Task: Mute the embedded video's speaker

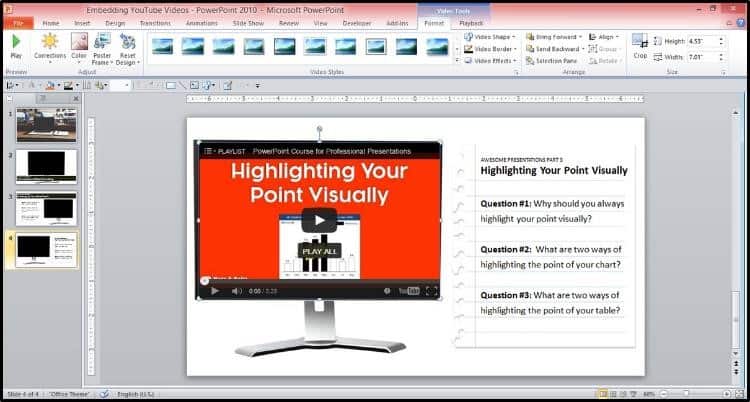Action: [237, 290]
